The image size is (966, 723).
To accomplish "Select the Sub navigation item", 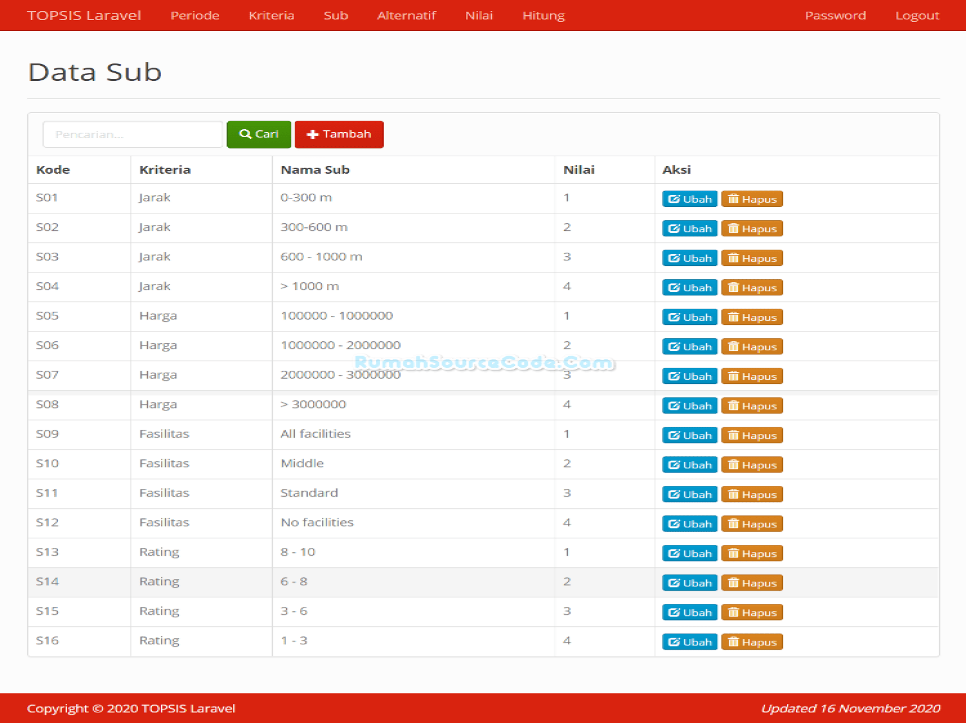I will 336,15.
